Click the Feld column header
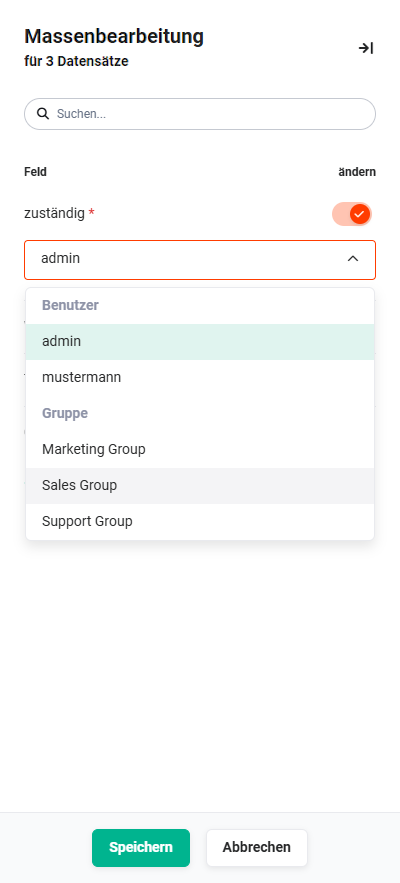This screenshot has width=400, height=883. pos(35,172)
